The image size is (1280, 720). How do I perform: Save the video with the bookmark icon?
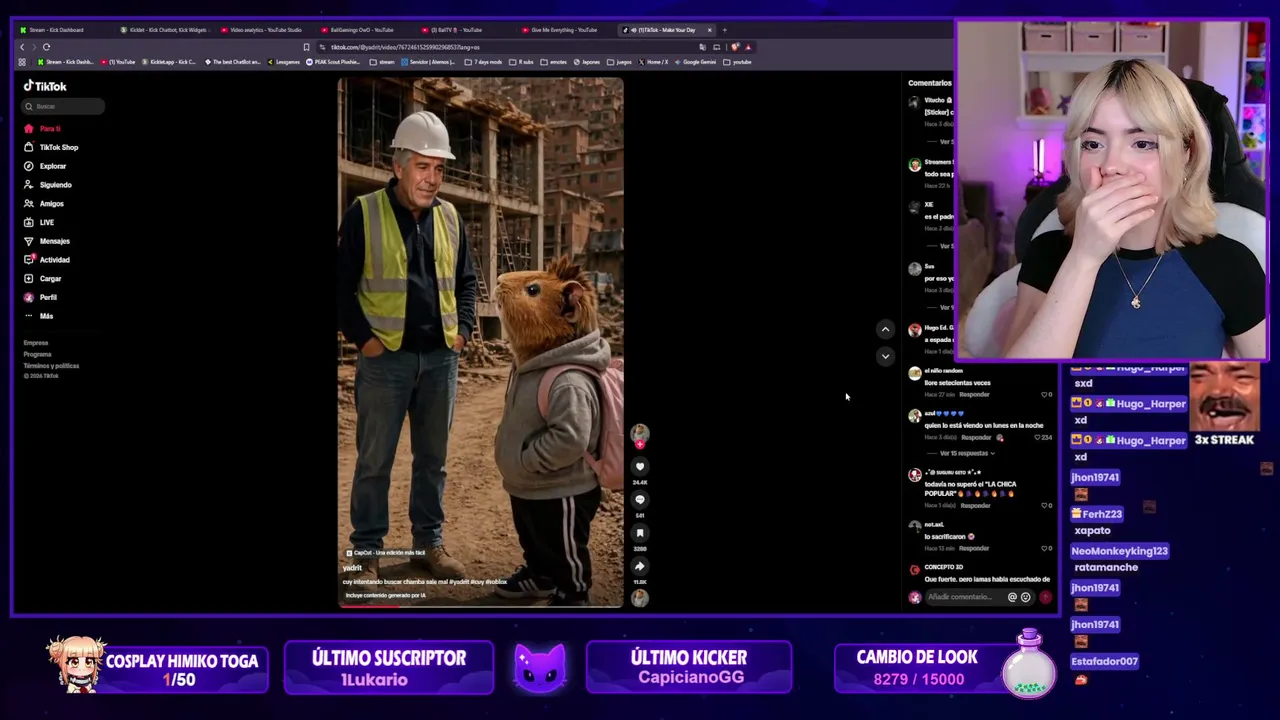[640, 533]
